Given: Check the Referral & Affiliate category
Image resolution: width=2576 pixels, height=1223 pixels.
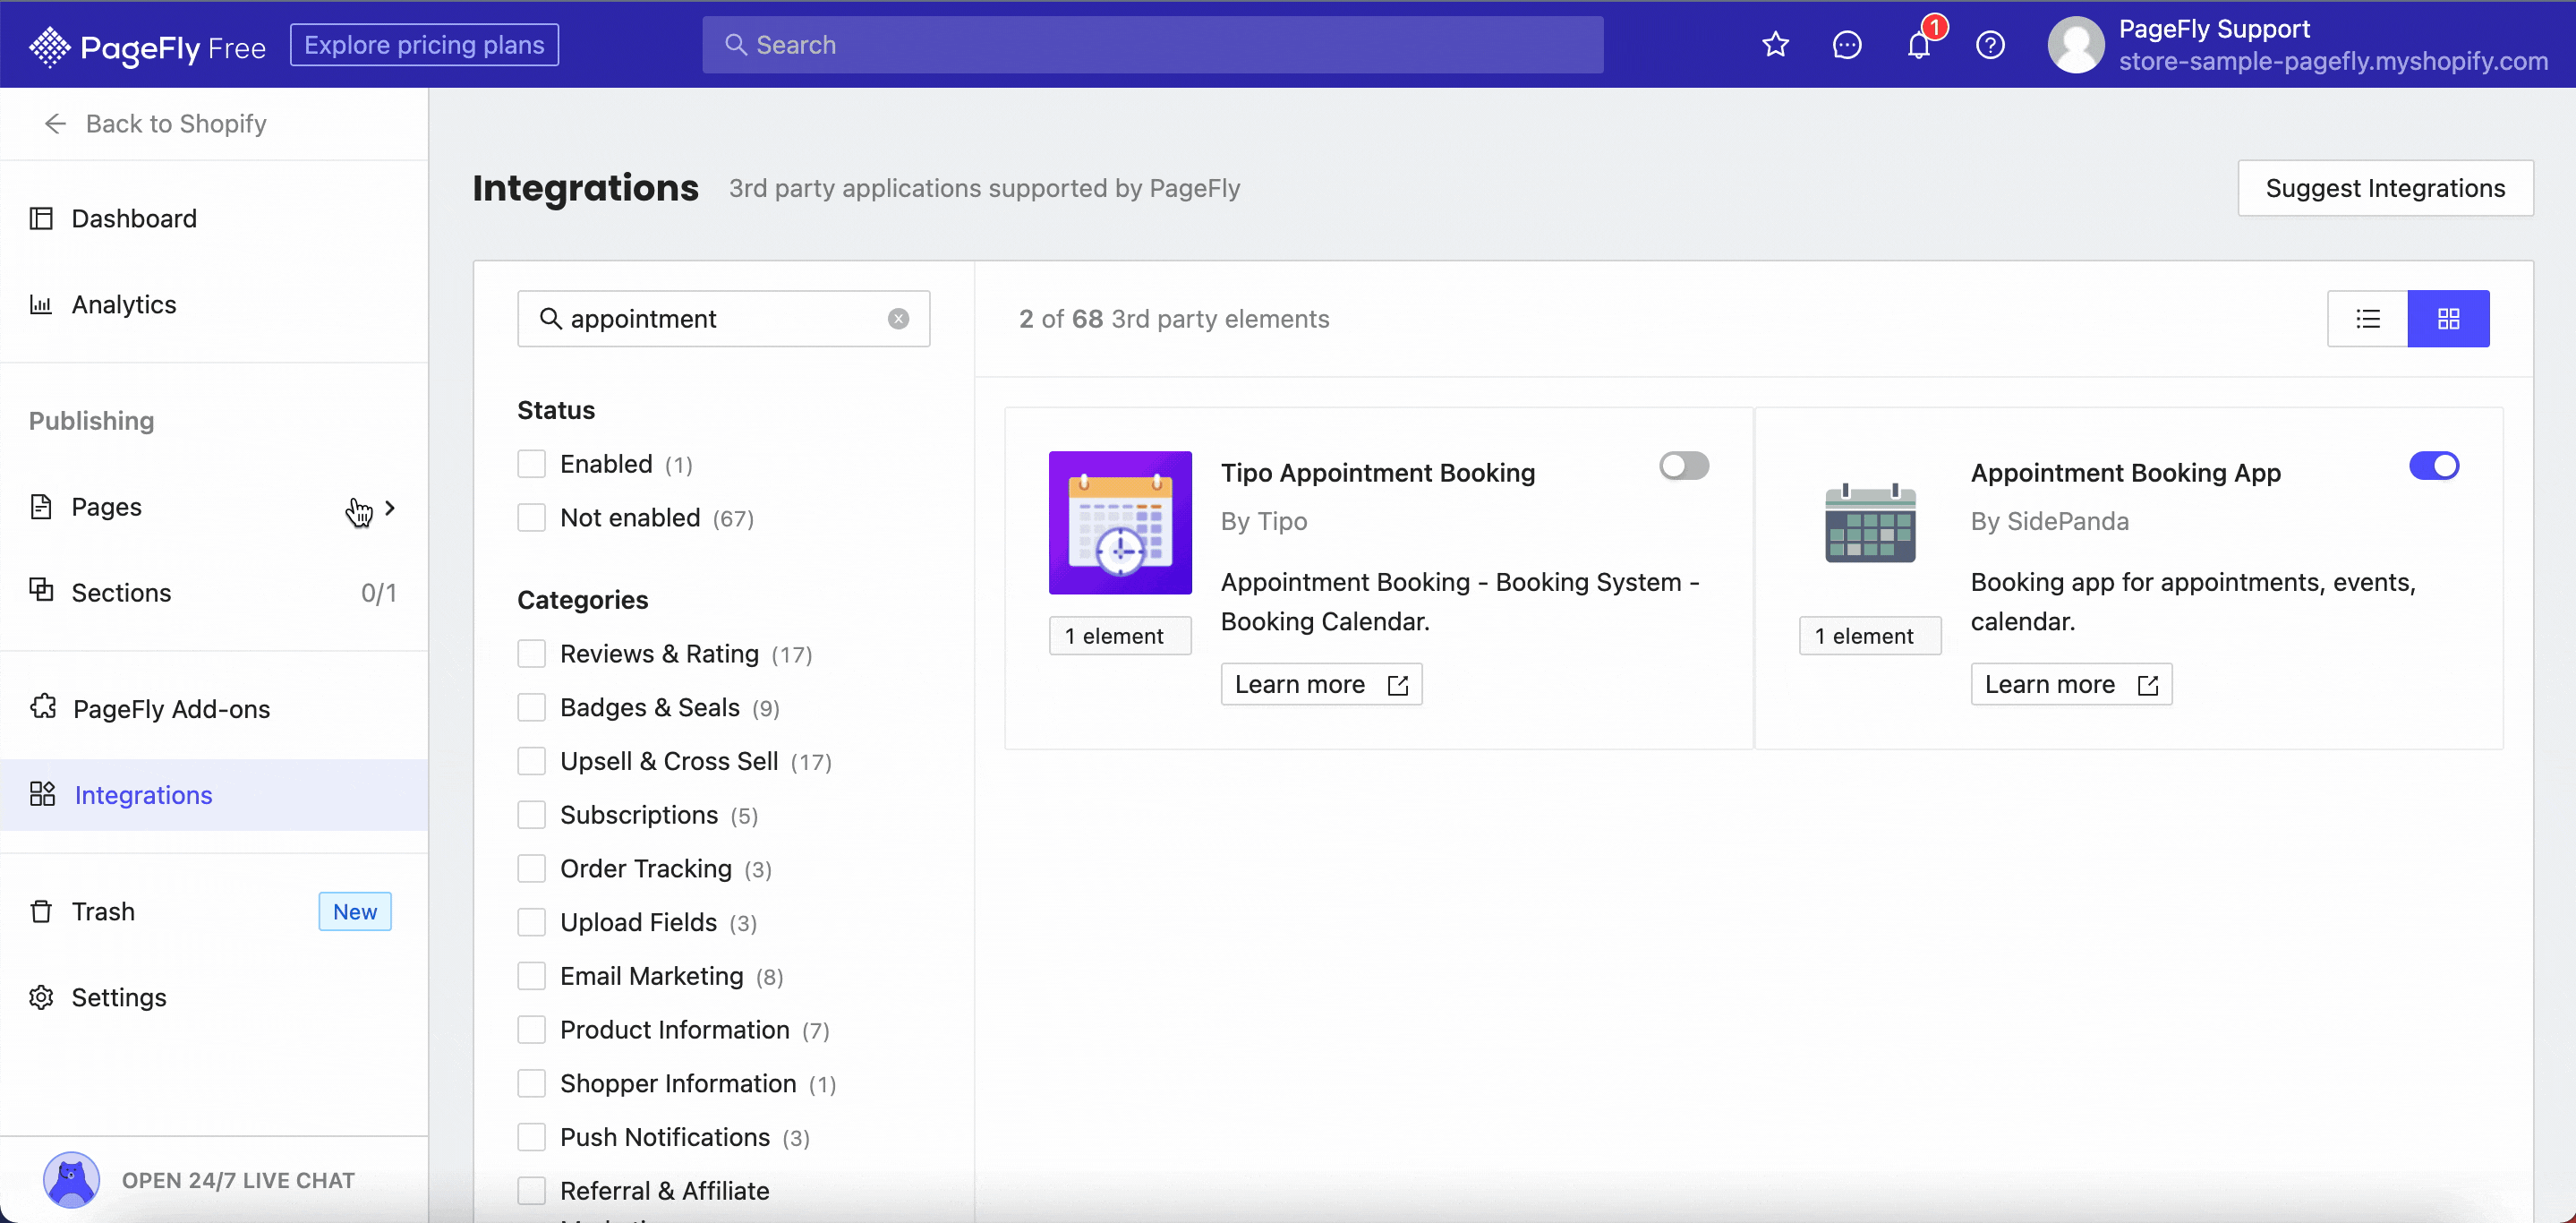Looking at the screenshot, I should pyautogui.click(x=531, y=1191).
